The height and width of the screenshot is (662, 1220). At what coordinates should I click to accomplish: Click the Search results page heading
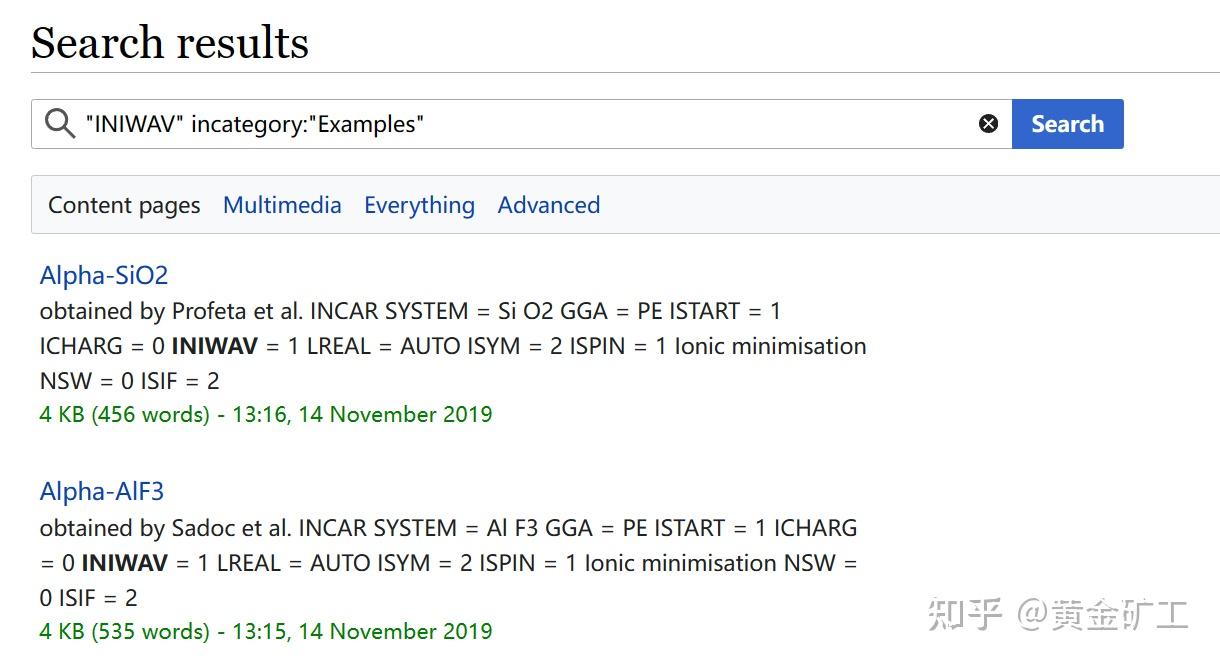coord(170,43)
